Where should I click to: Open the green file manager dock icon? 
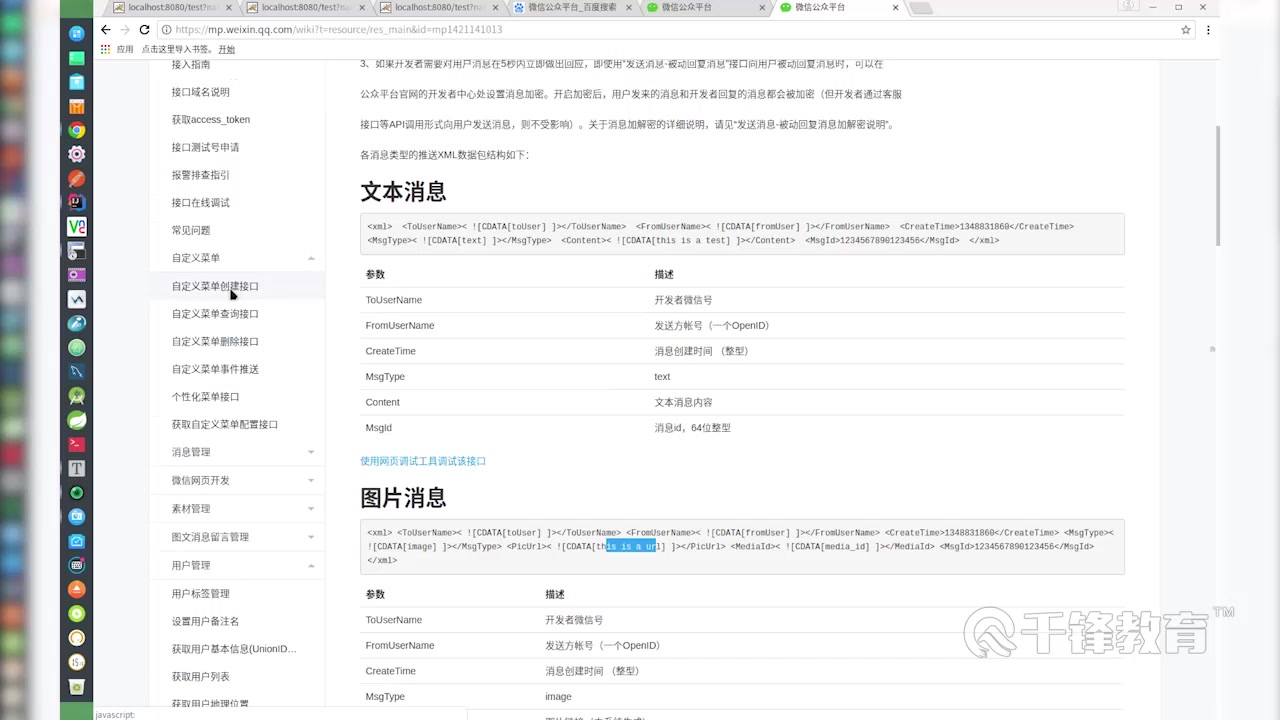(77, 58)
